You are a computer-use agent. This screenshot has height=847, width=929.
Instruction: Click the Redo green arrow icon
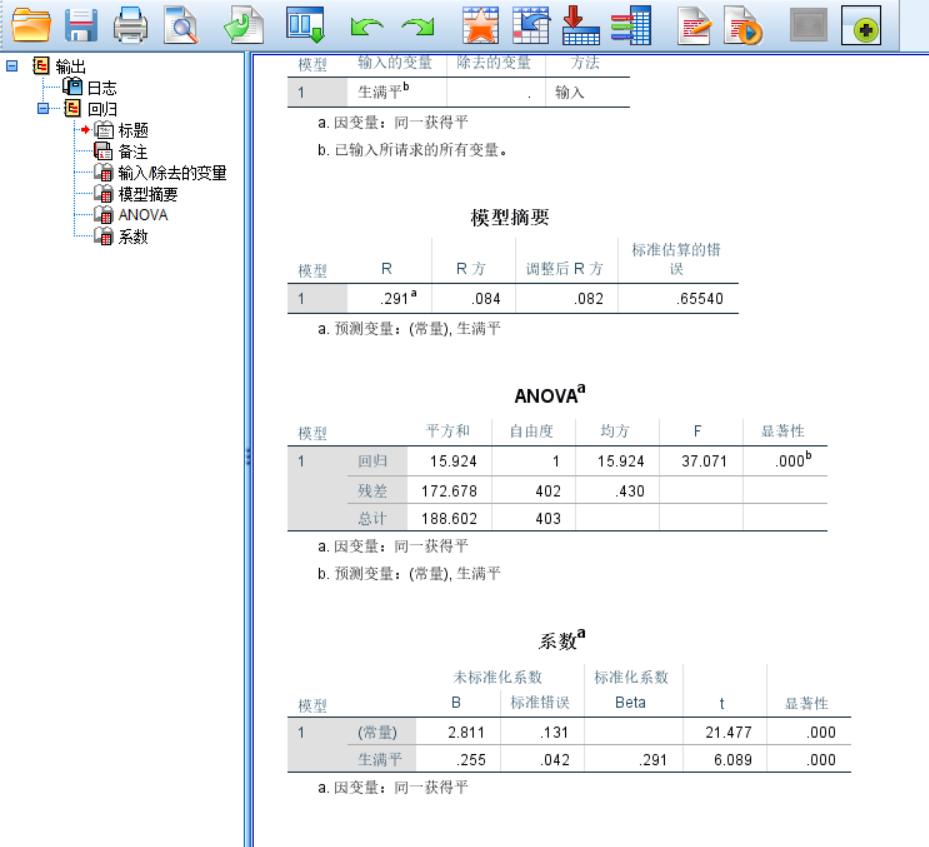[418, 26]
